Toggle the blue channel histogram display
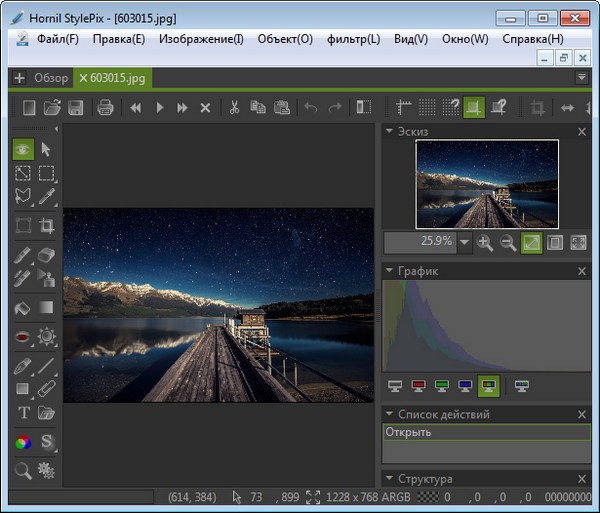The width and height of the screenshot is (600, 513). tap(464, 386)
